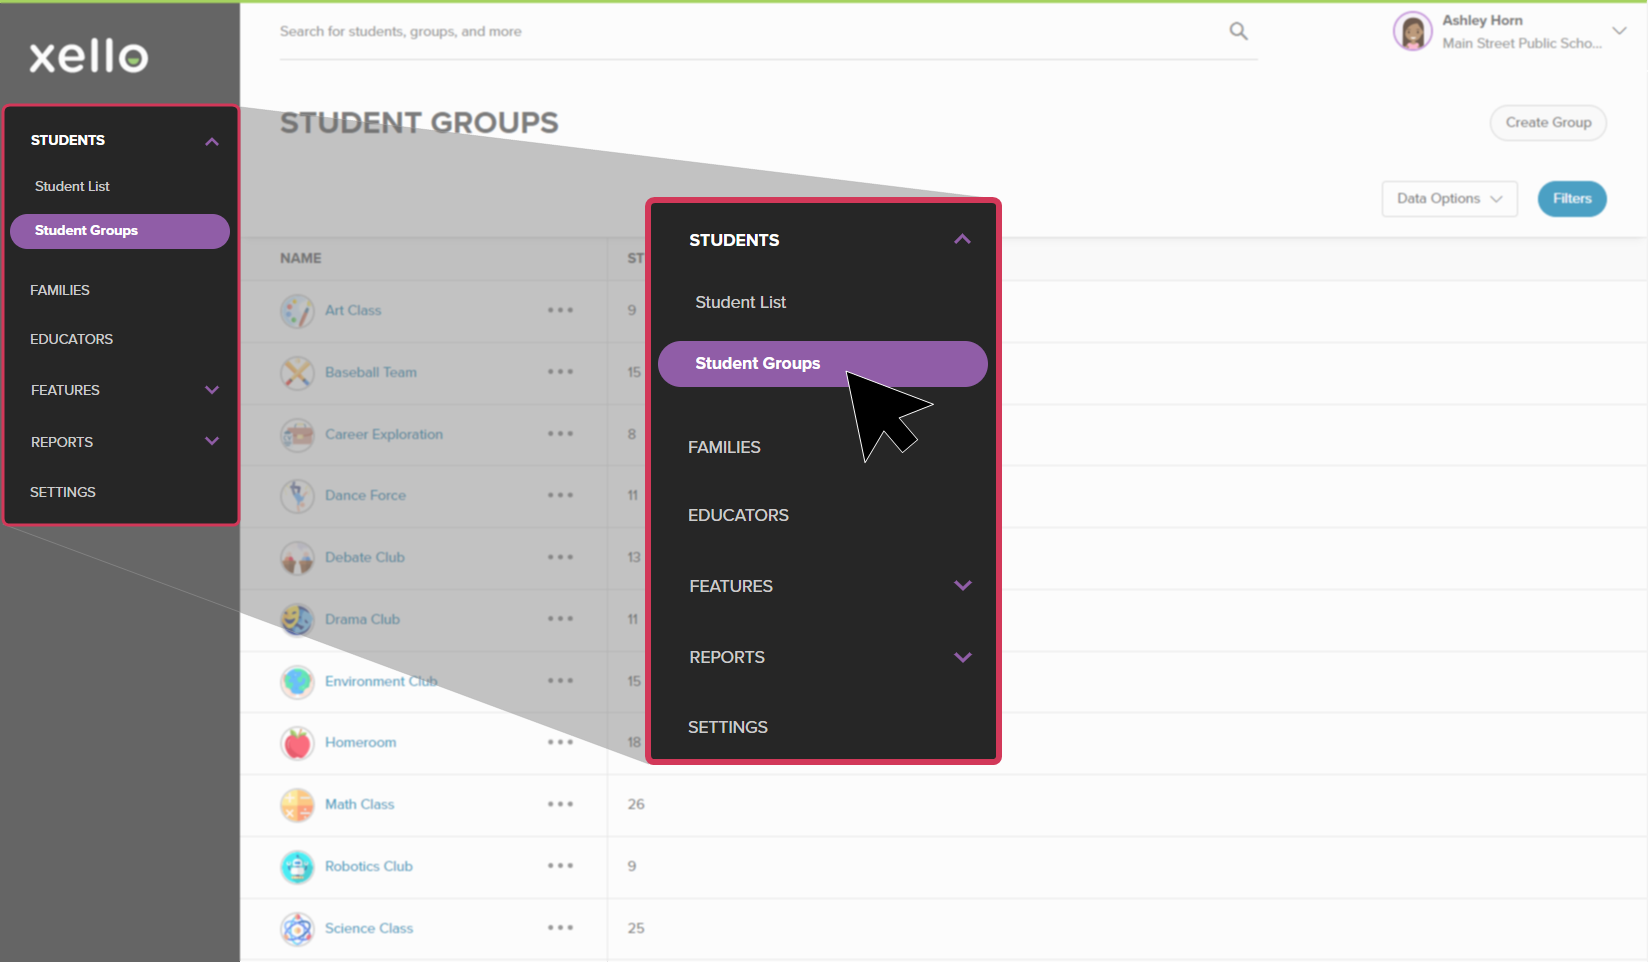Click the Art Class palette icon
Screen dimensions: 1648x962
297,311
